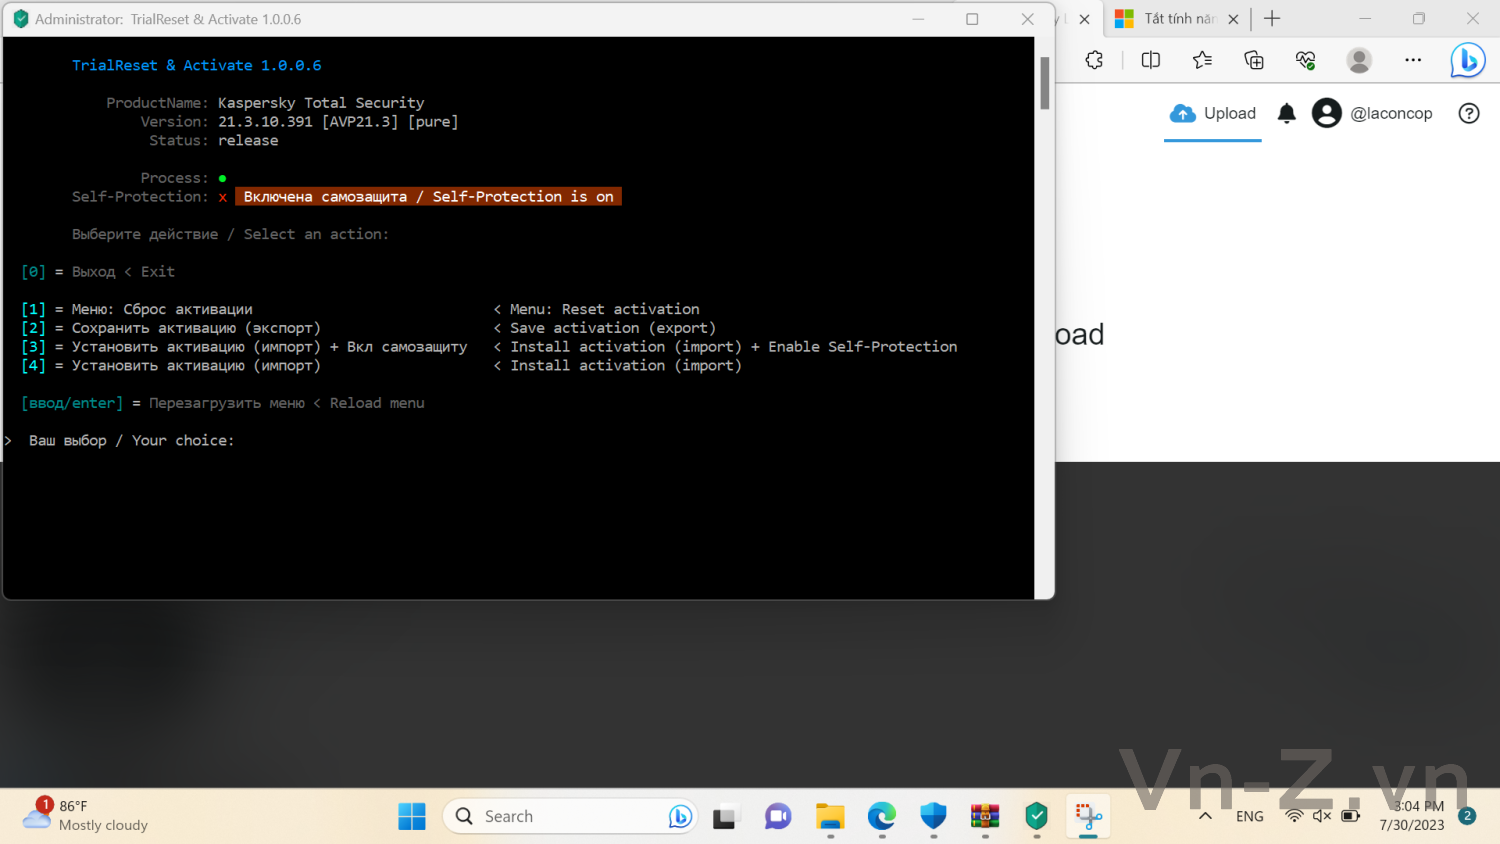This screenshot has width=1500, height=844.
Task: Open WinRAR from the taskbar
Action: (985, 816)
